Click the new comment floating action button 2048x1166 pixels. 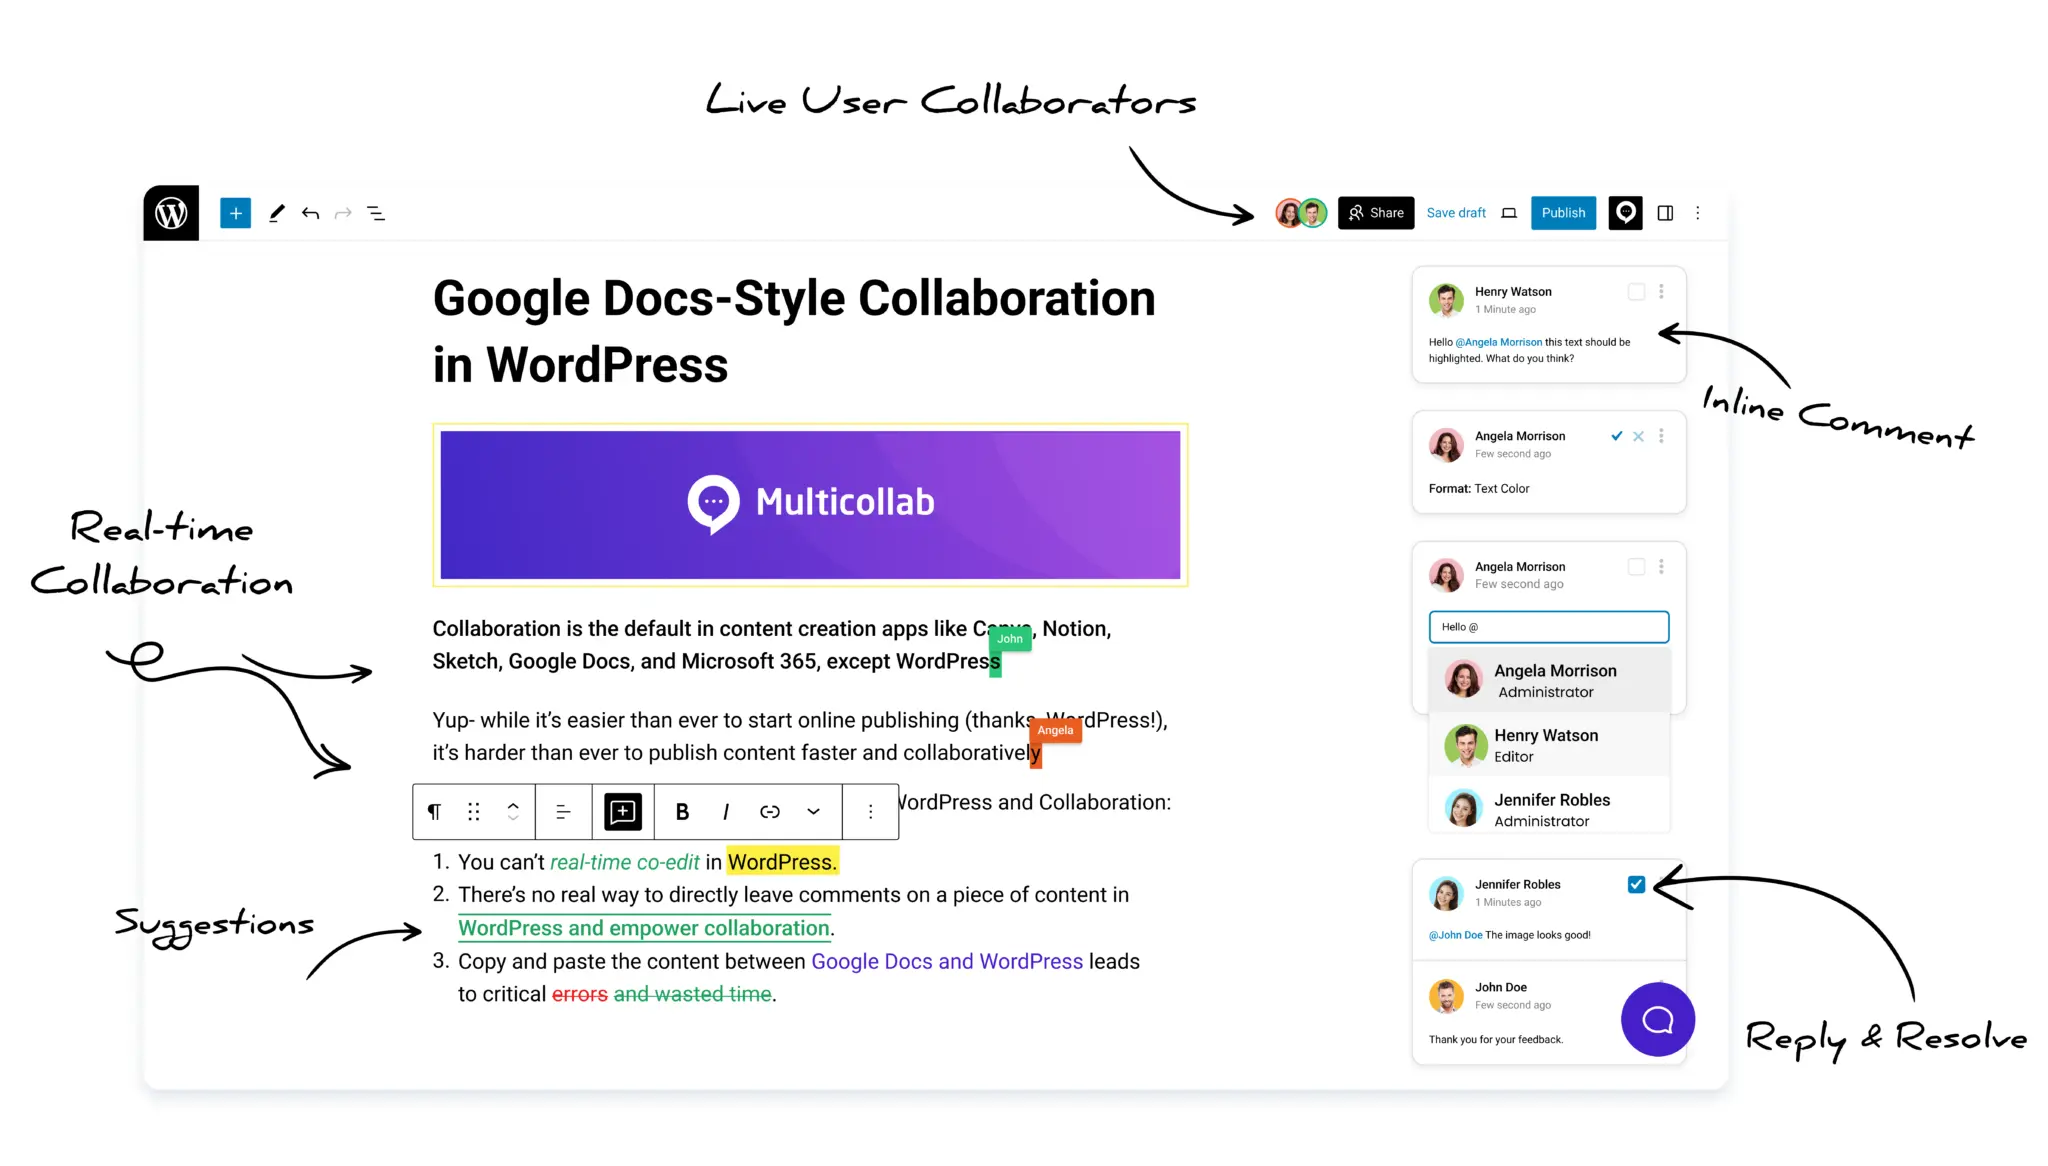[x=1657, y=1020]
